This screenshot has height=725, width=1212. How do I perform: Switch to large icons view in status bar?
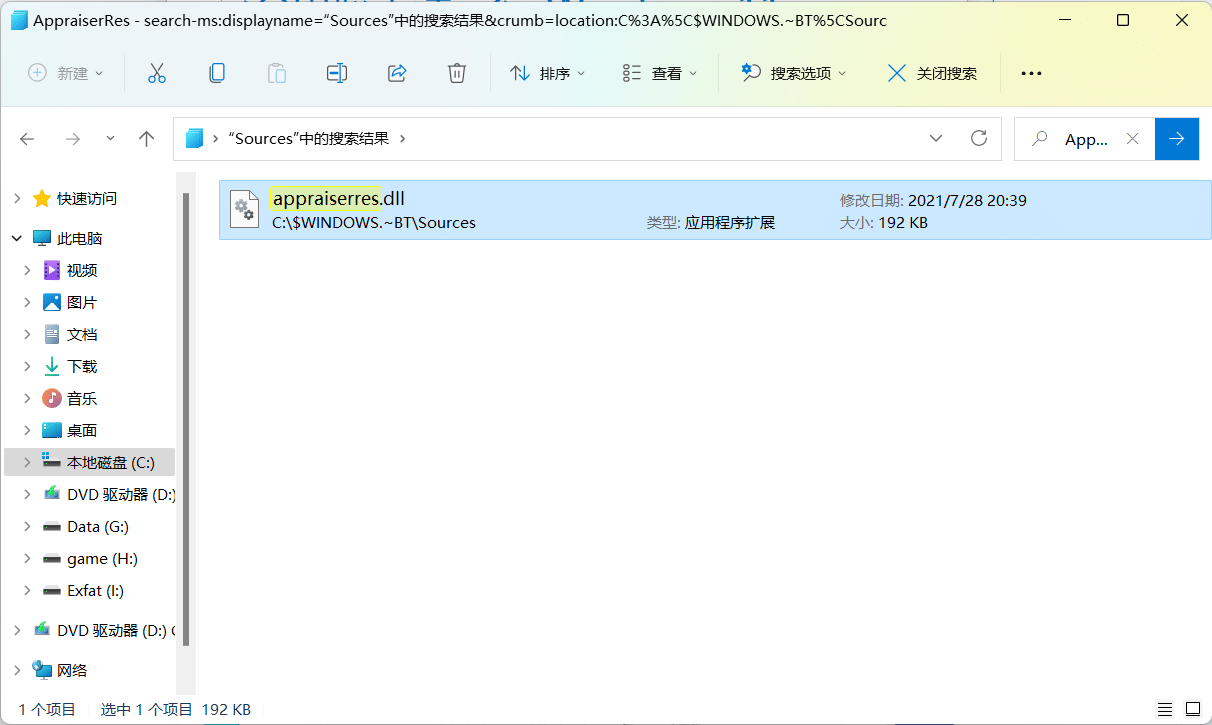1192,709
